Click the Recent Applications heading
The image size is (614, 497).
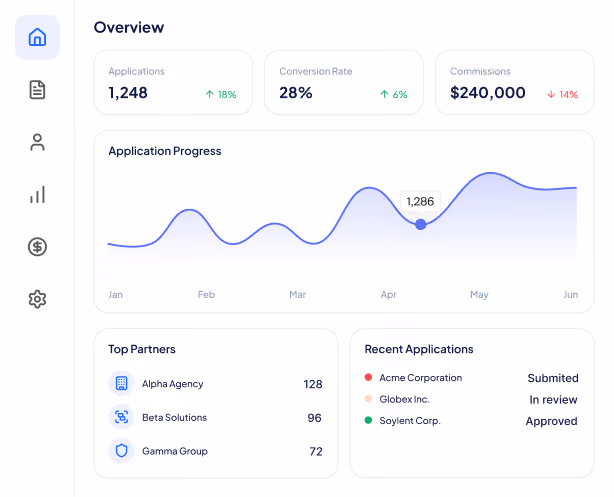(x=419, y=349)
